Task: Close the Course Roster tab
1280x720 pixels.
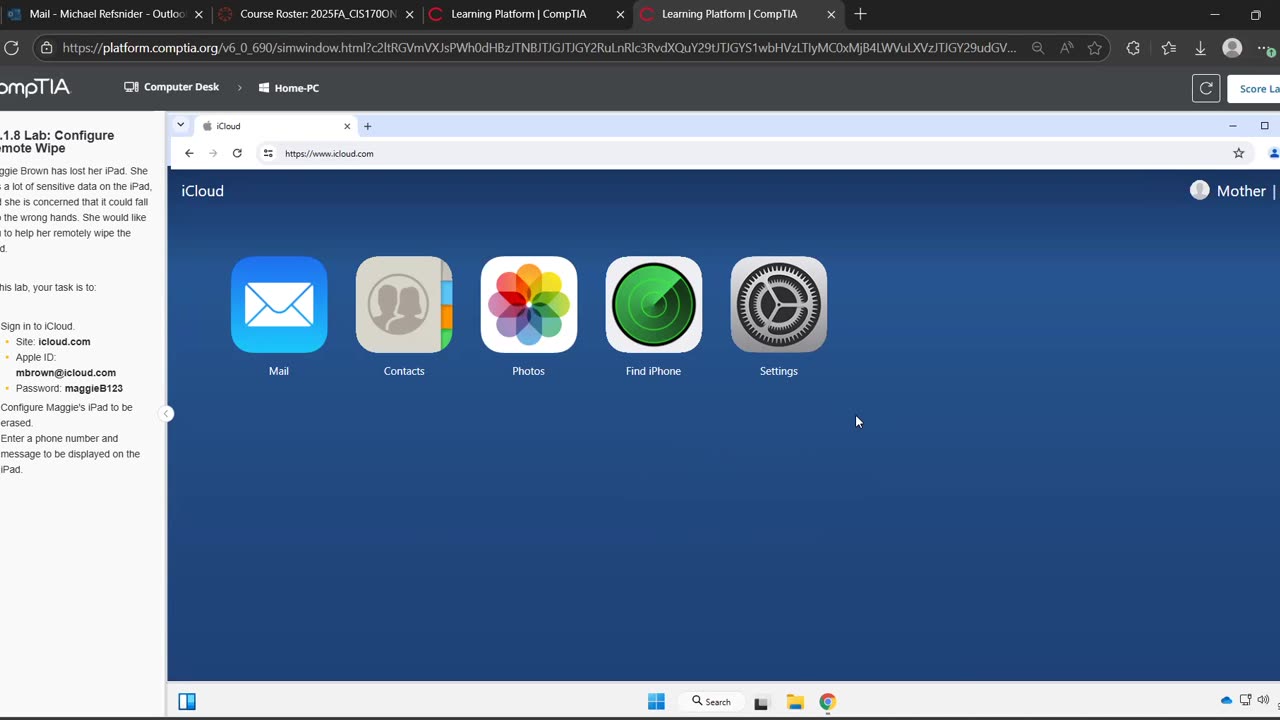Action: pos(409,15)
